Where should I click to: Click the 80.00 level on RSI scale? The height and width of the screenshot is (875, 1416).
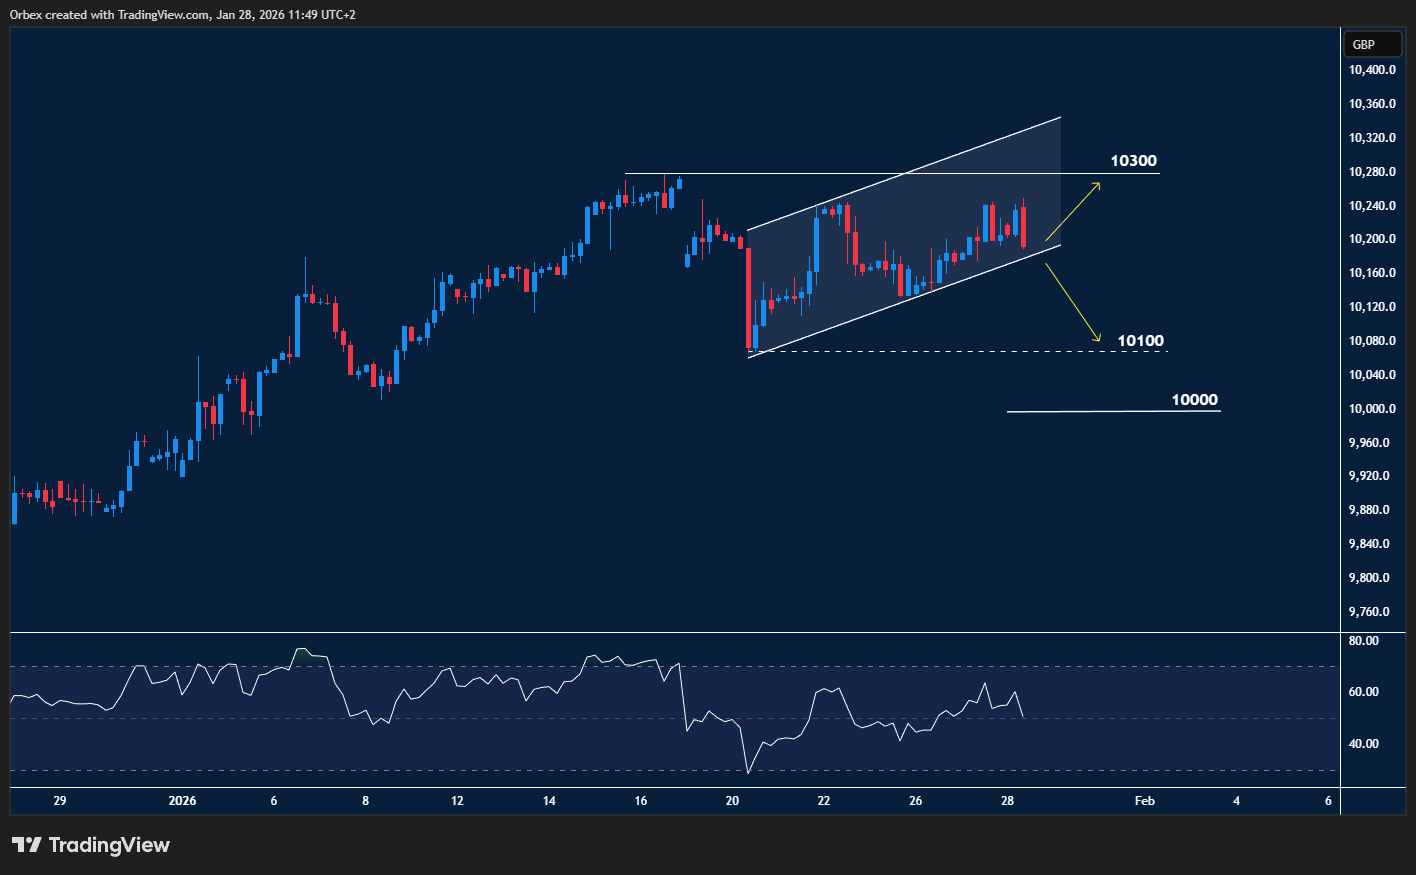pyautogui.click(x=1363, y=641)
